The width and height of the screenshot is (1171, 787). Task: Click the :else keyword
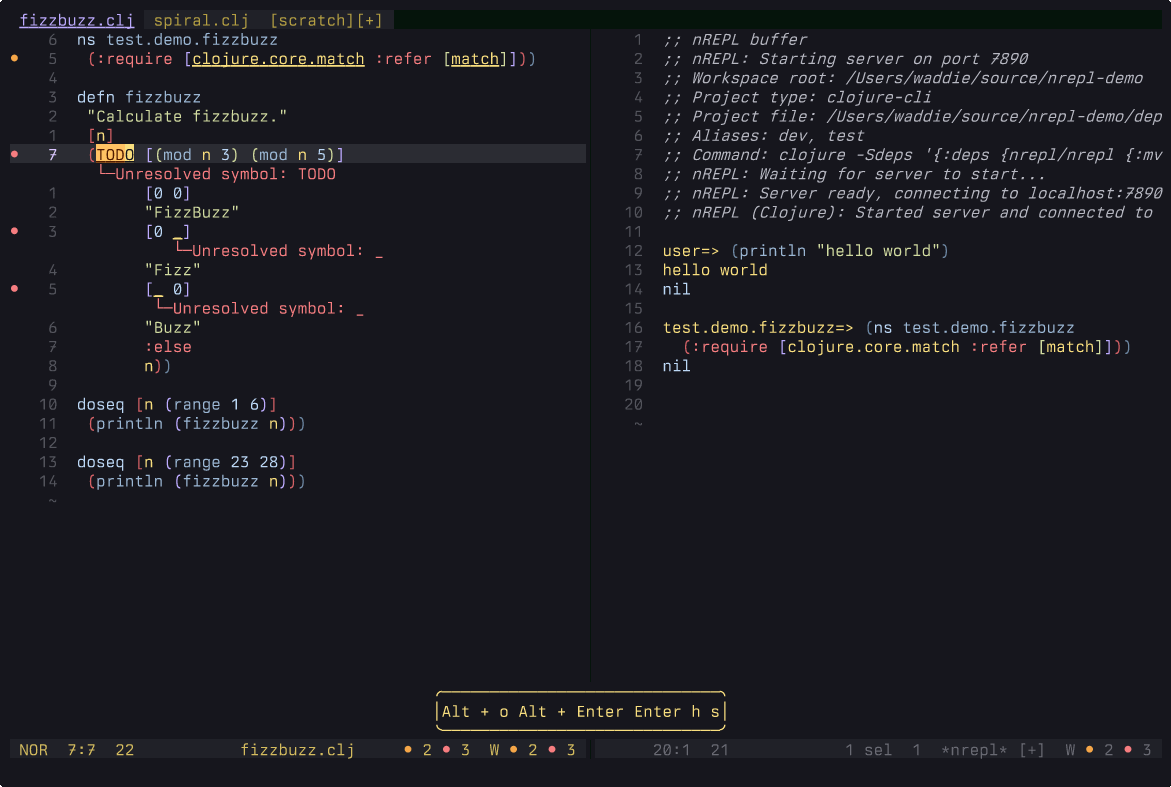point(168,346)
